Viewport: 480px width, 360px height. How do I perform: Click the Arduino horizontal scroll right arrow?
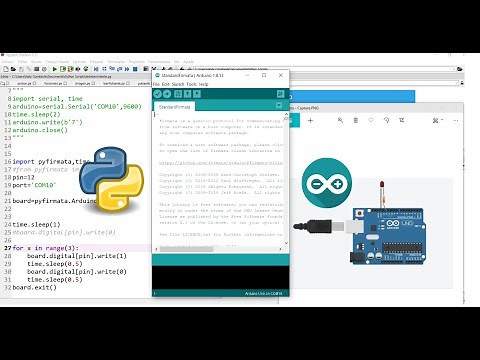click(x=280, y=249)
